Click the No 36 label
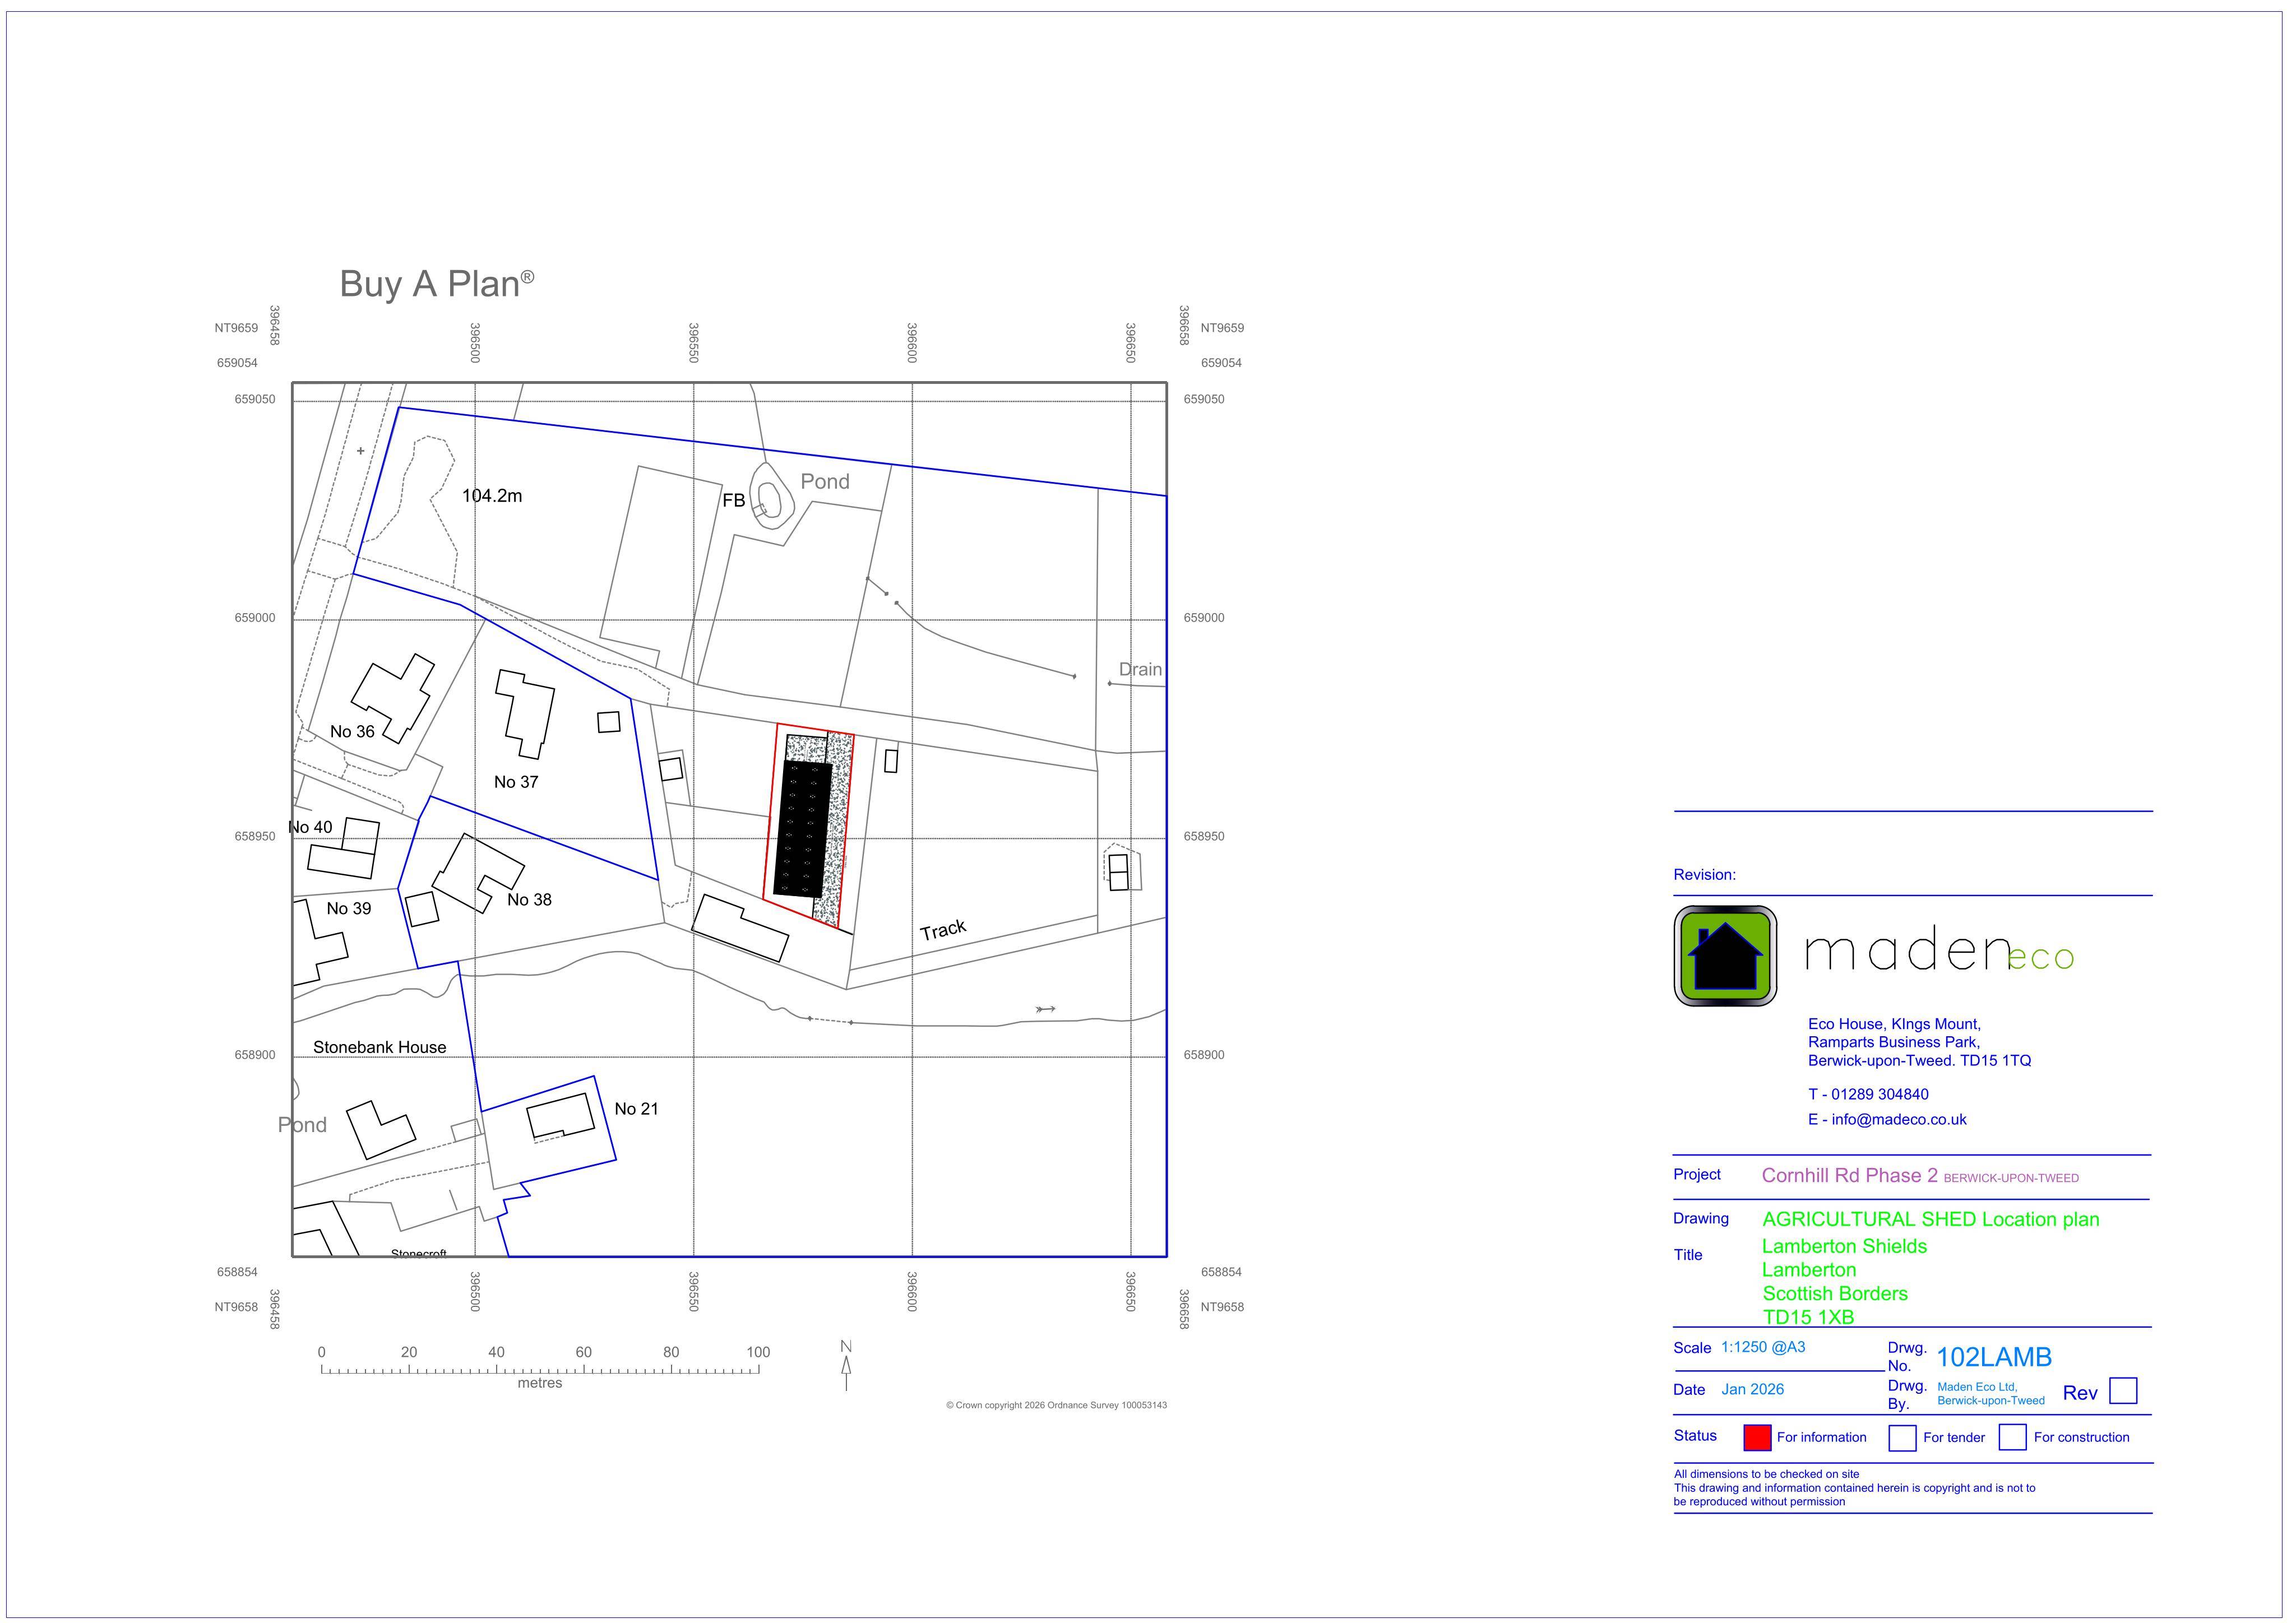This screenshot has height=1623, width=2296. [x=352, y=731]
